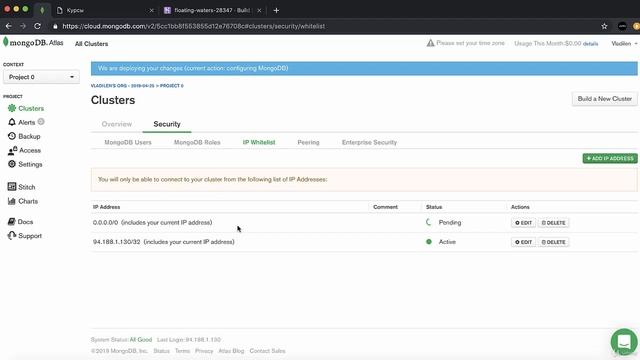Click the browser address bar URL
This screenshot has height=360, width=640.
click(194, 26)
